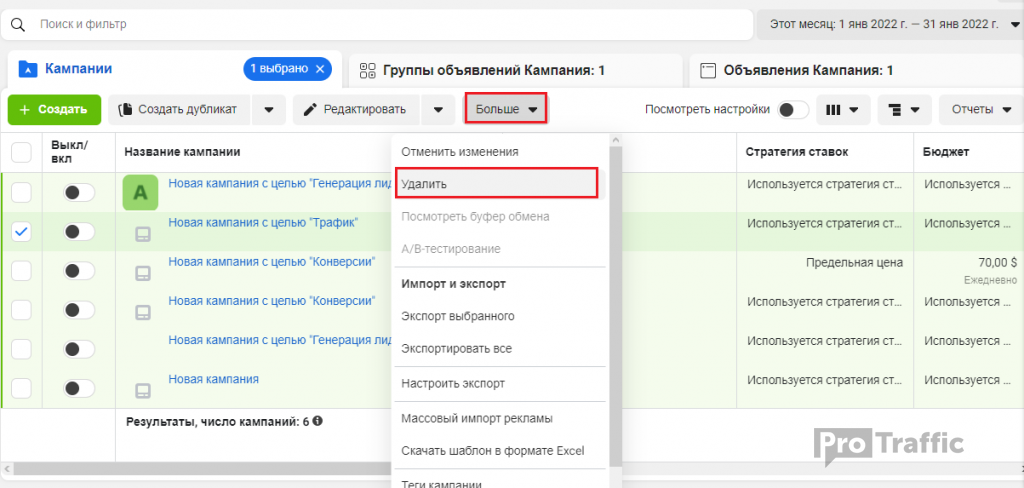Expand arrow beside 'Создать дубликат'
This screenshot has width=1024, height=488.
tap(269, 110)
